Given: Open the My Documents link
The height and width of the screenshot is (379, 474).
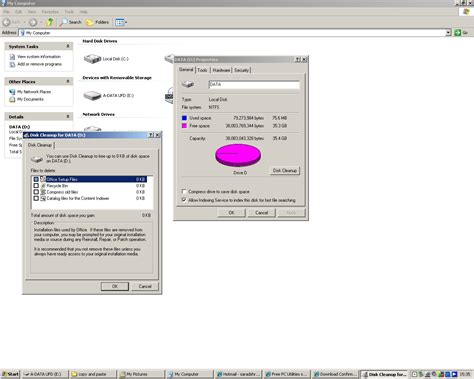Looking at the screenshot, I should click(30, 99).
